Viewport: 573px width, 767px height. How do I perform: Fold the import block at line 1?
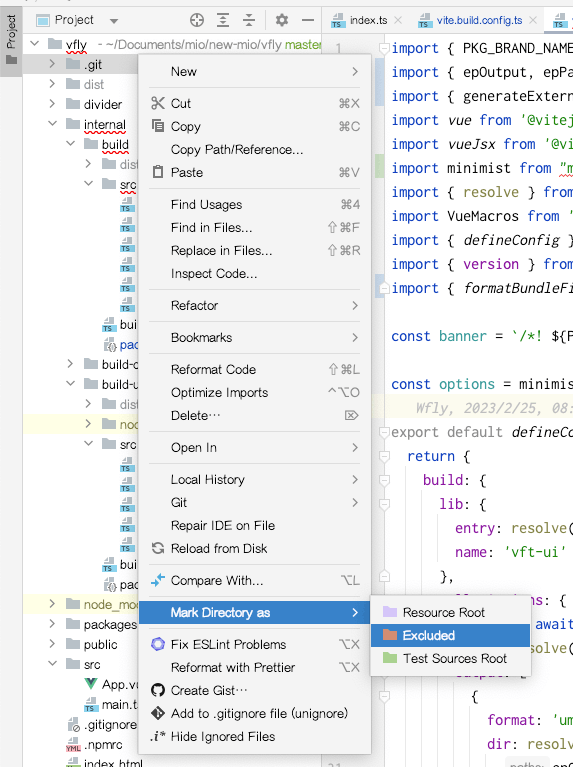(x=384, y=48)
